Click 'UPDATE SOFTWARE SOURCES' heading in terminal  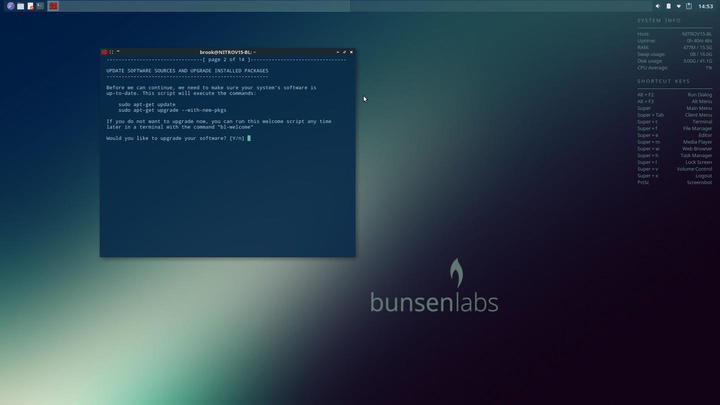(187, 71)
